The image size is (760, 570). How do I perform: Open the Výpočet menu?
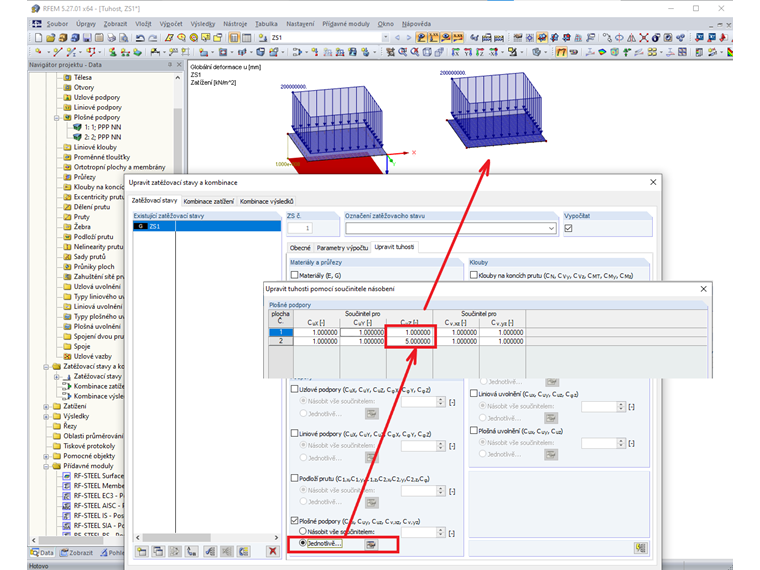point(171,24)
